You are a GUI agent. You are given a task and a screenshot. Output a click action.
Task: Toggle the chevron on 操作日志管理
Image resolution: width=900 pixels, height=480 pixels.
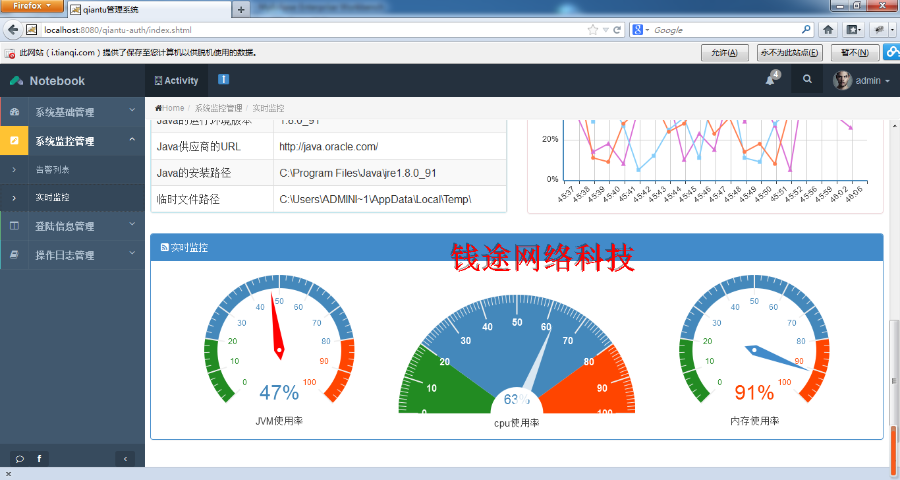point(132,253)
